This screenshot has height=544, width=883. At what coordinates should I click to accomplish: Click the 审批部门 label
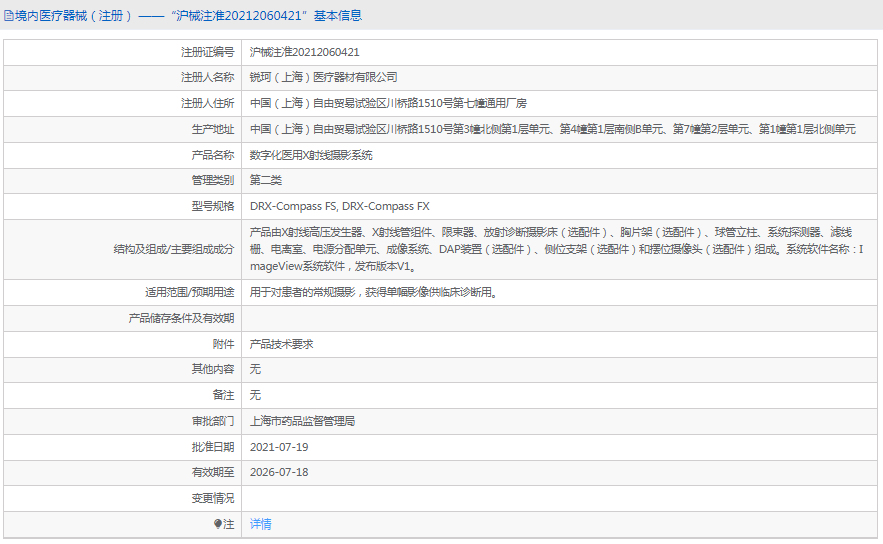point(213,421)
